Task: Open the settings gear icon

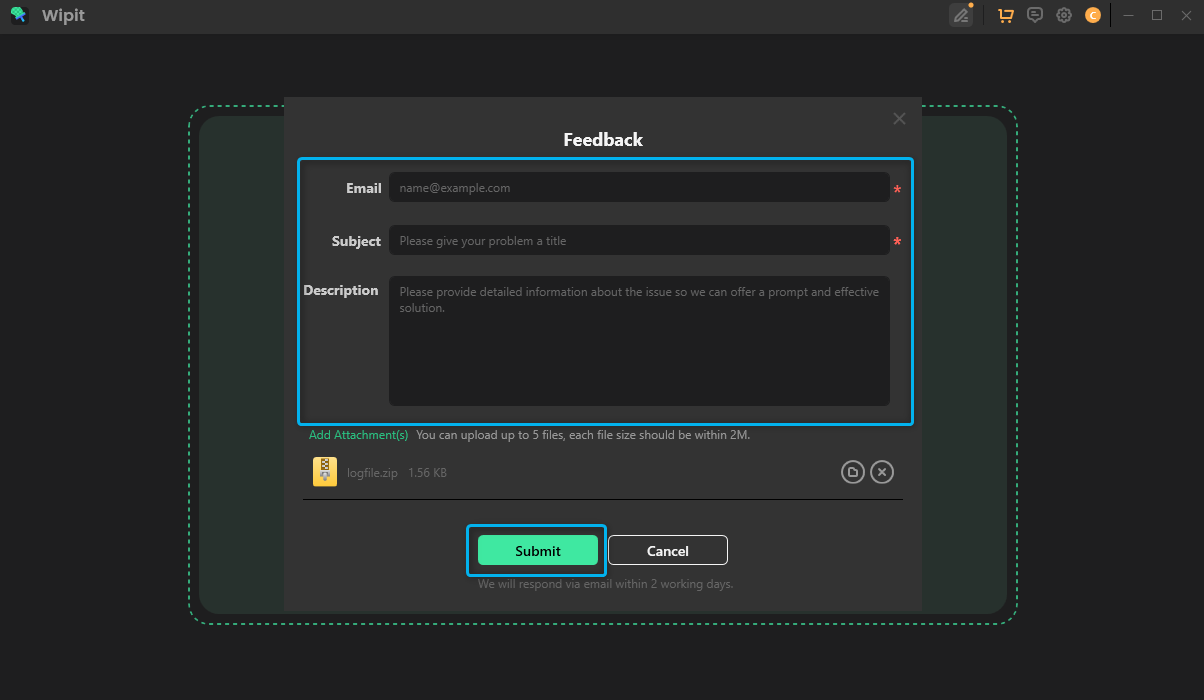Action: 1063,15
